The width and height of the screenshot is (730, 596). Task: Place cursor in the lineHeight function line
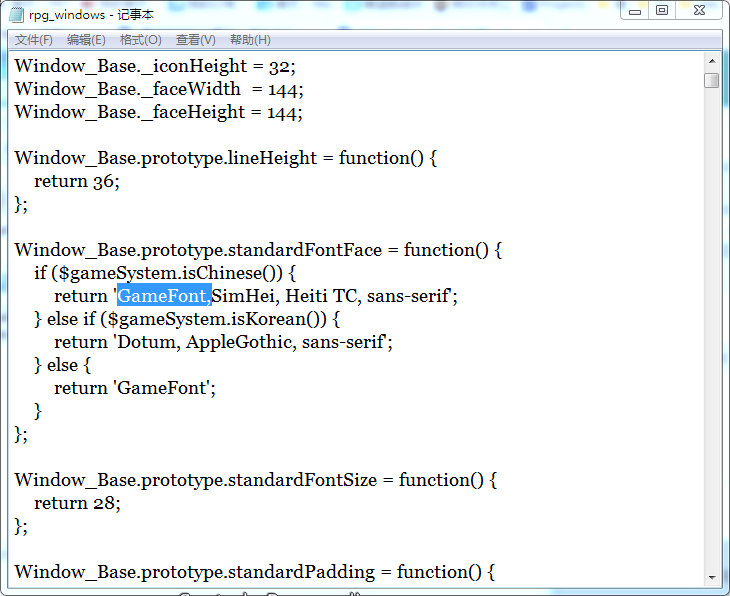point(226,158)
